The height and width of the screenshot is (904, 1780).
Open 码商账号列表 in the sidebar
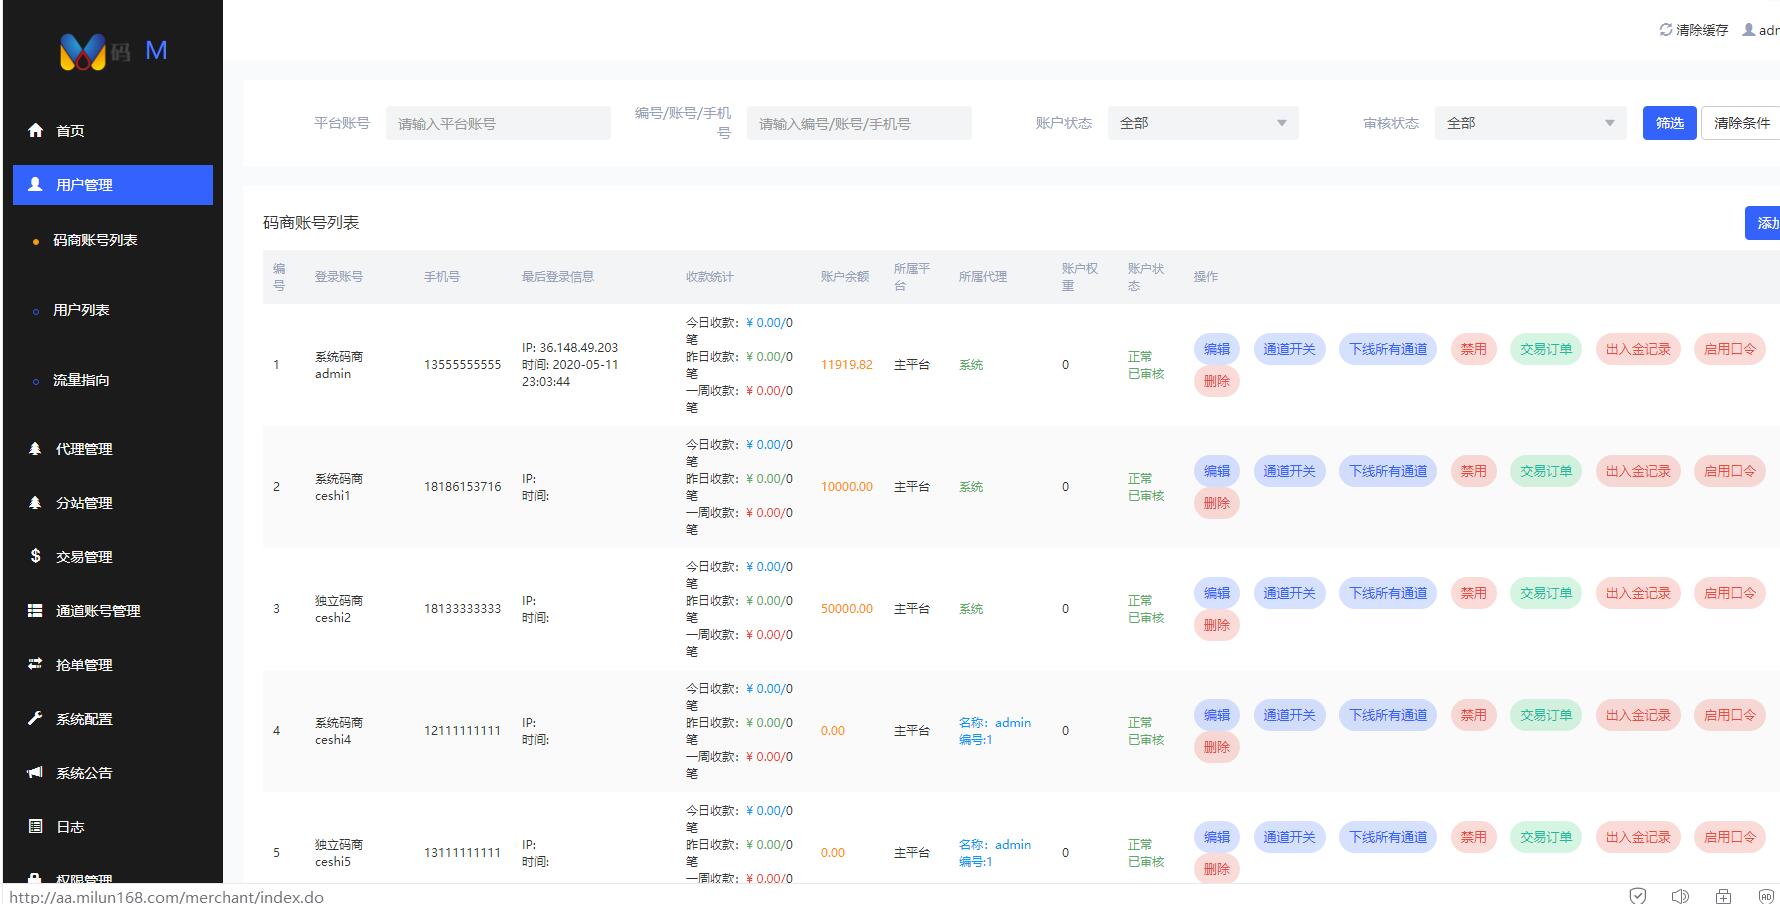tap(95, 240)
